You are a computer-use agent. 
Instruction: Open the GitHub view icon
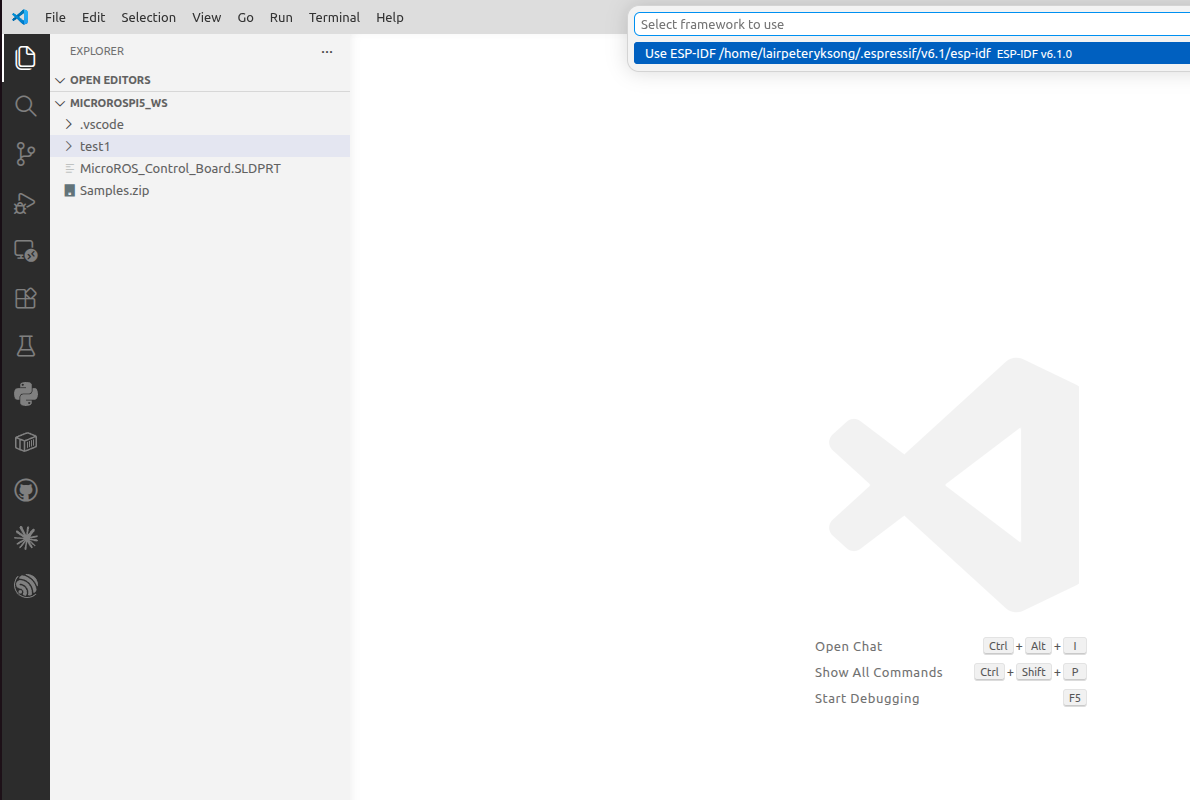25,490
